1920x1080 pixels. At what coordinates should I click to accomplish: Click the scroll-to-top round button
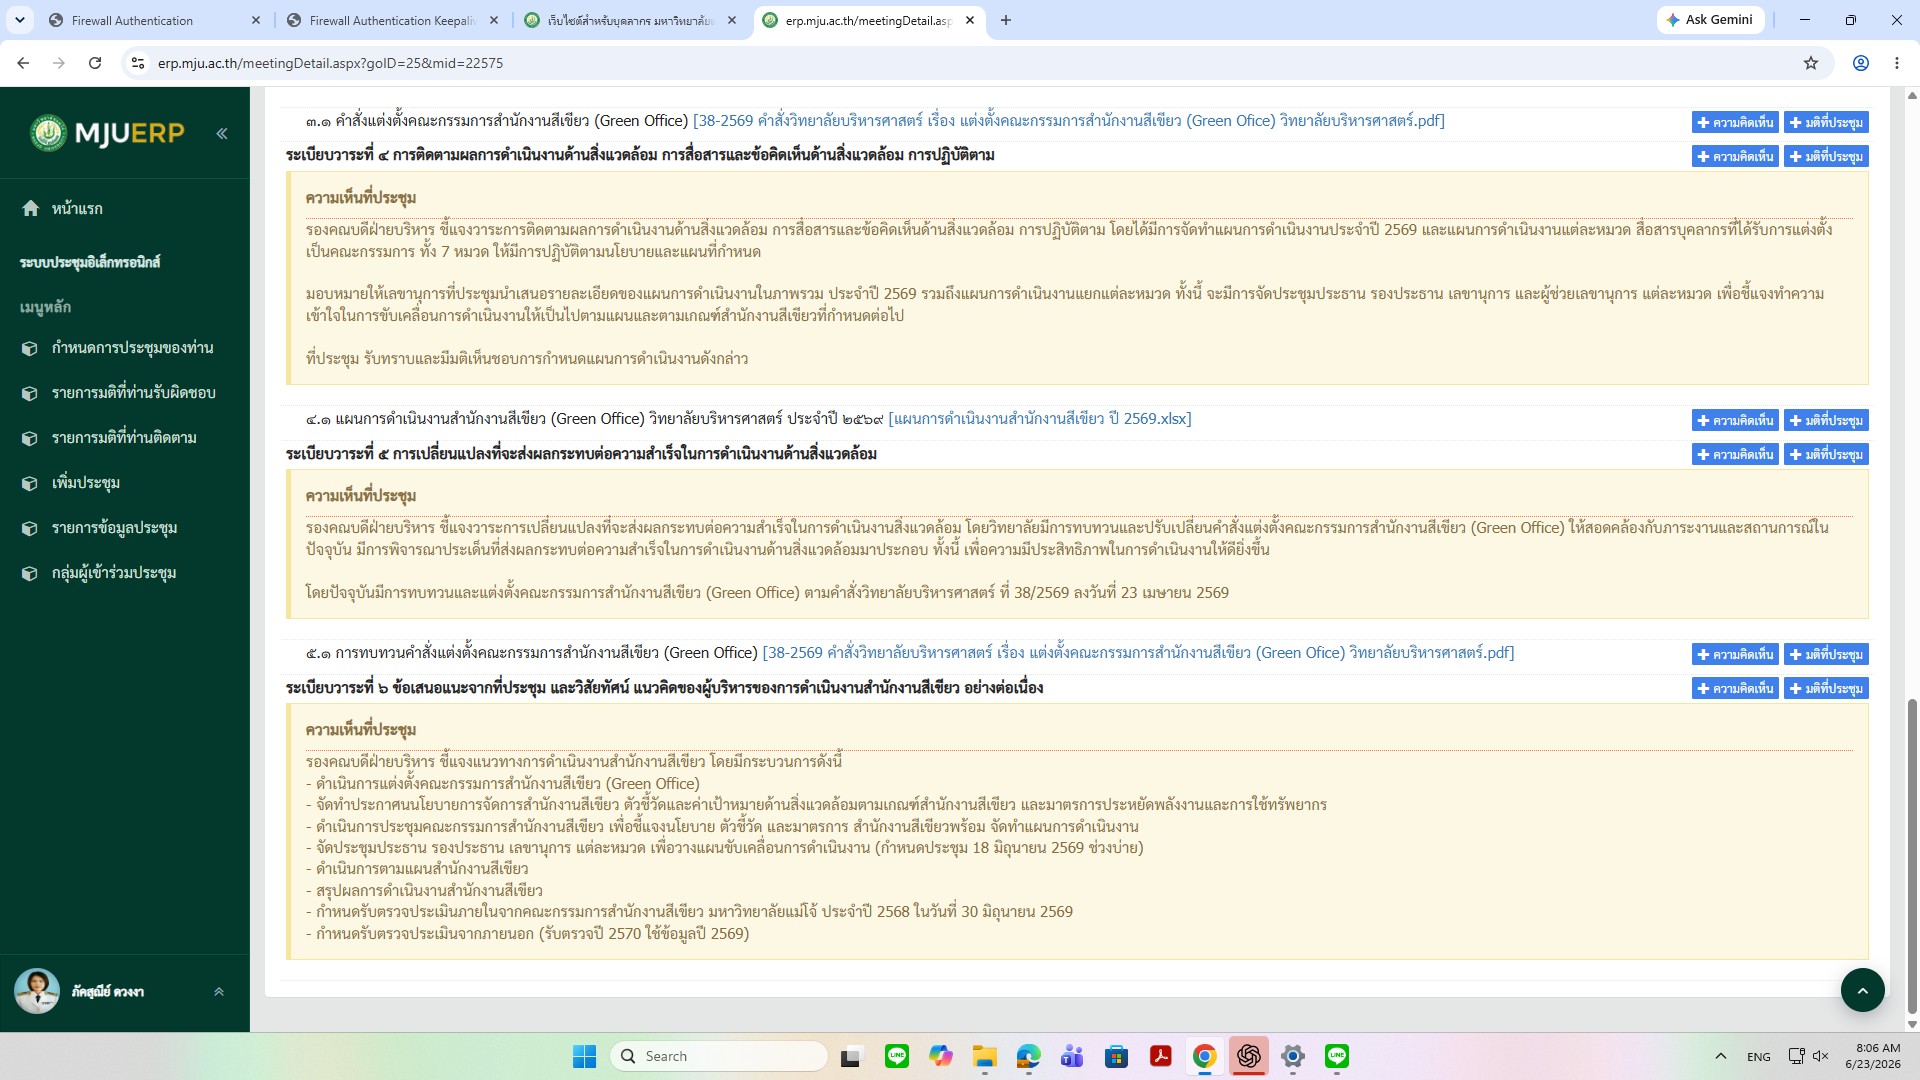pyautogui.click(x=1862, y=990)
